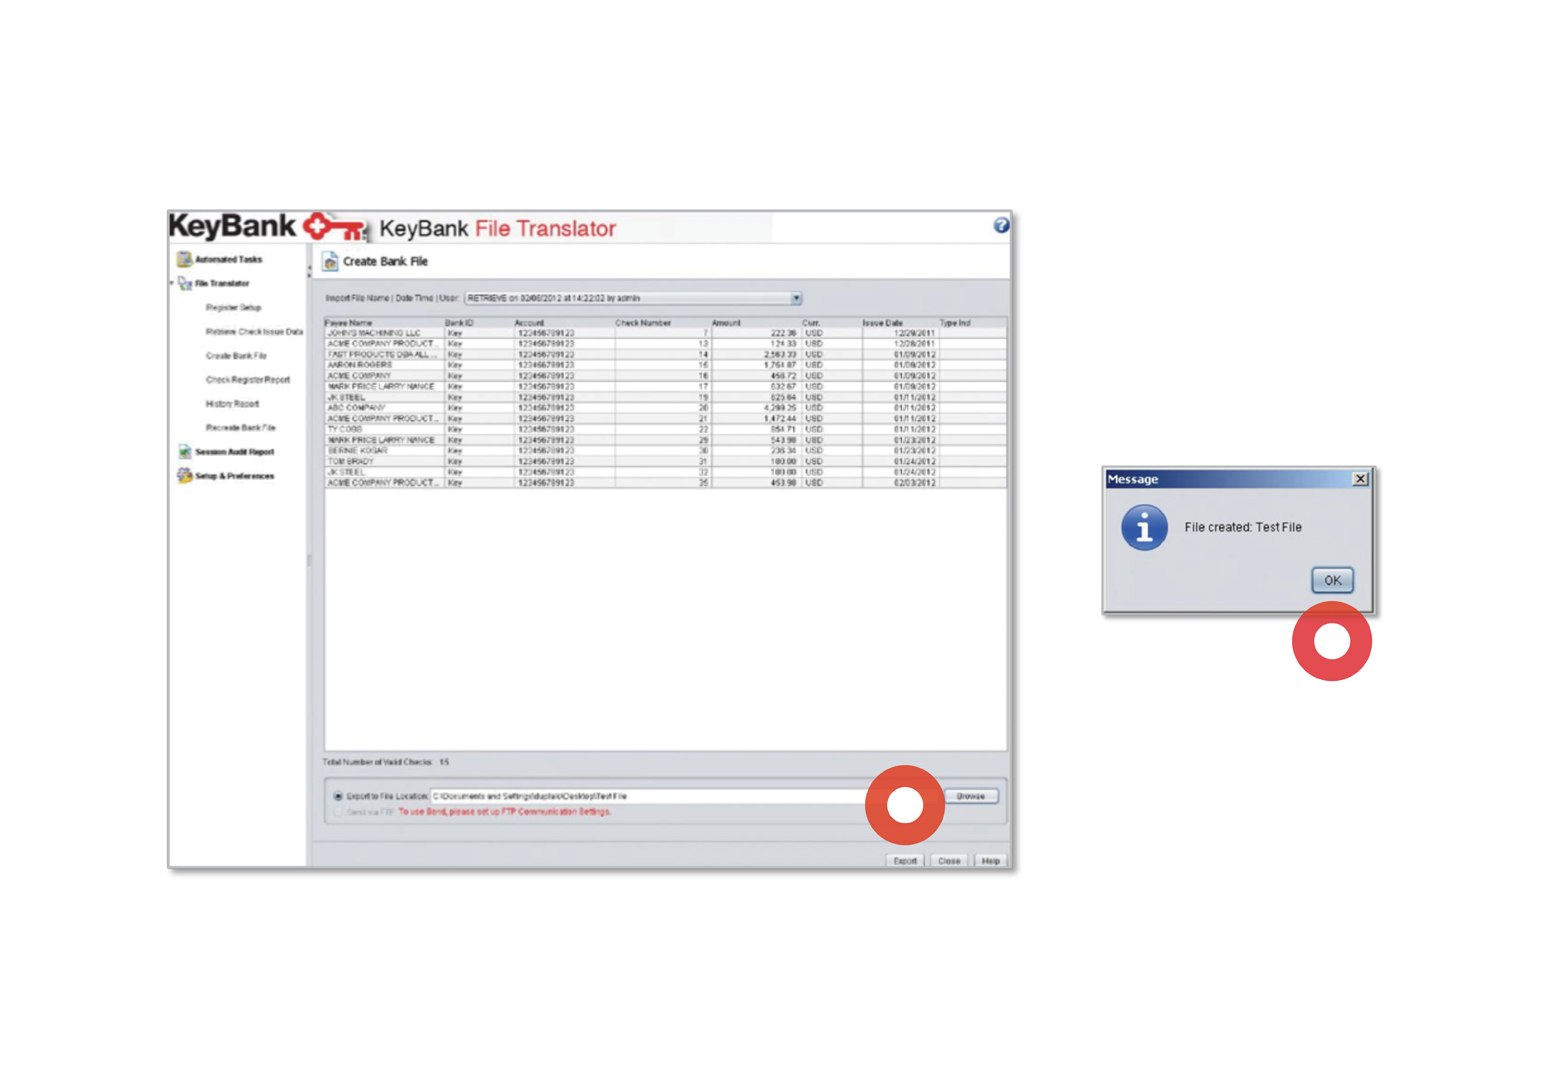Click the Automated Tasks sidebar icon
The height and width of the screenshot is (1087, 1550).
point(184,259)
